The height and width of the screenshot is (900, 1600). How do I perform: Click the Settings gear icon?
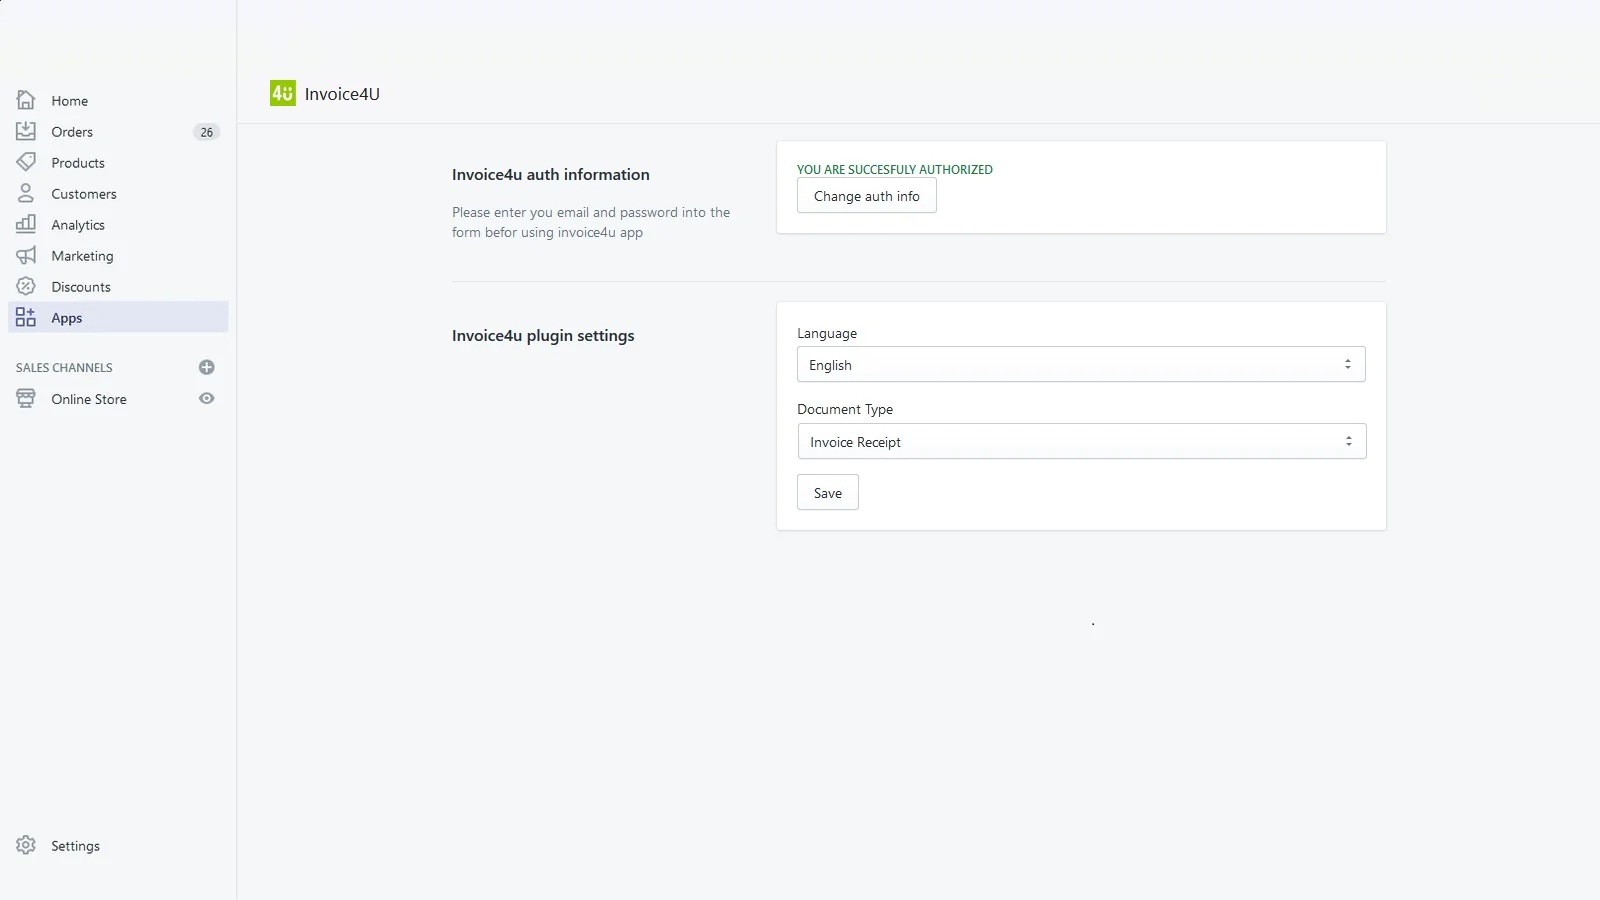coord(26,845)
